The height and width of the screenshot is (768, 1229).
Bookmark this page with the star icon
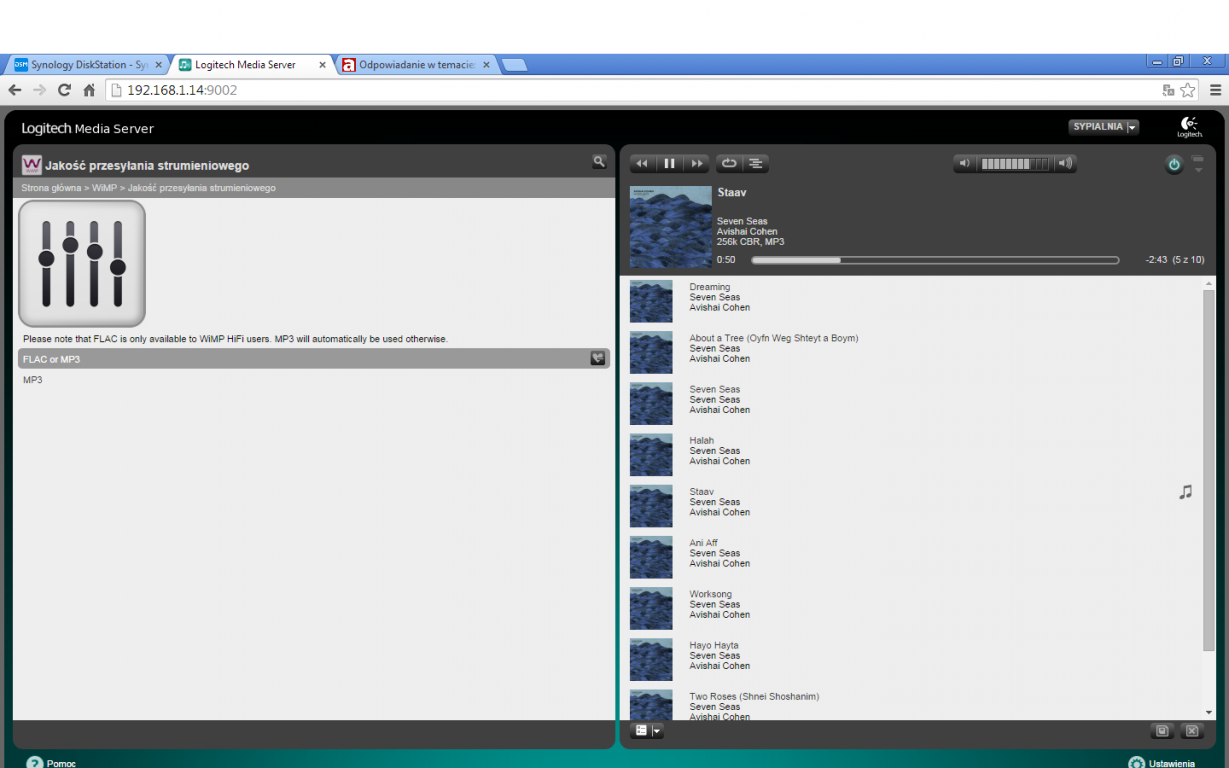[1188, 90]
